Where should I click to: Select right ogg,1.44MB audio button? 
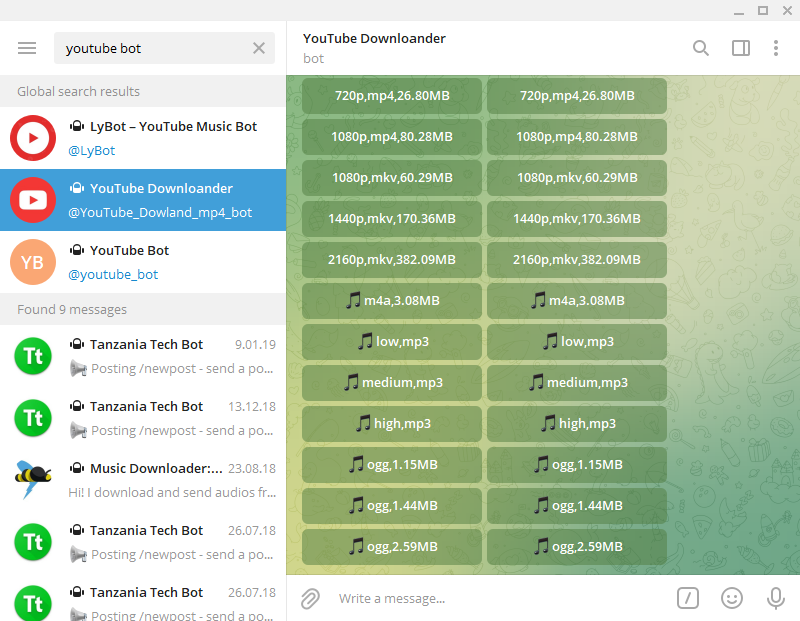[x=577, y=505]
